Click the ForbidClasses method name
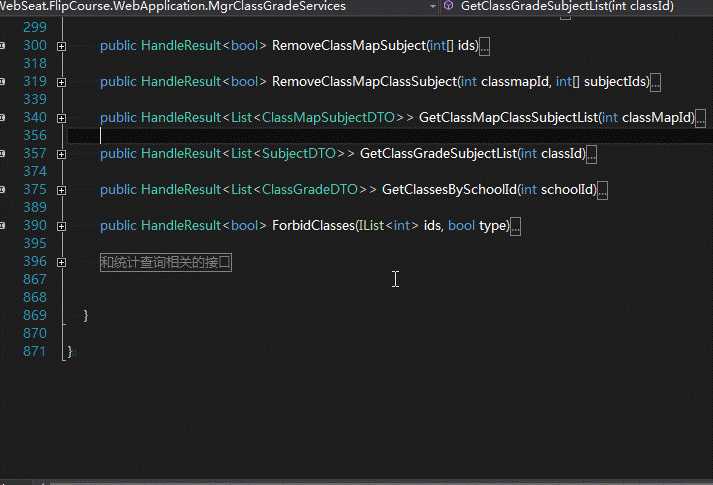Image resolution: width=713 pixels, height=485 pixels. [313, 225]
